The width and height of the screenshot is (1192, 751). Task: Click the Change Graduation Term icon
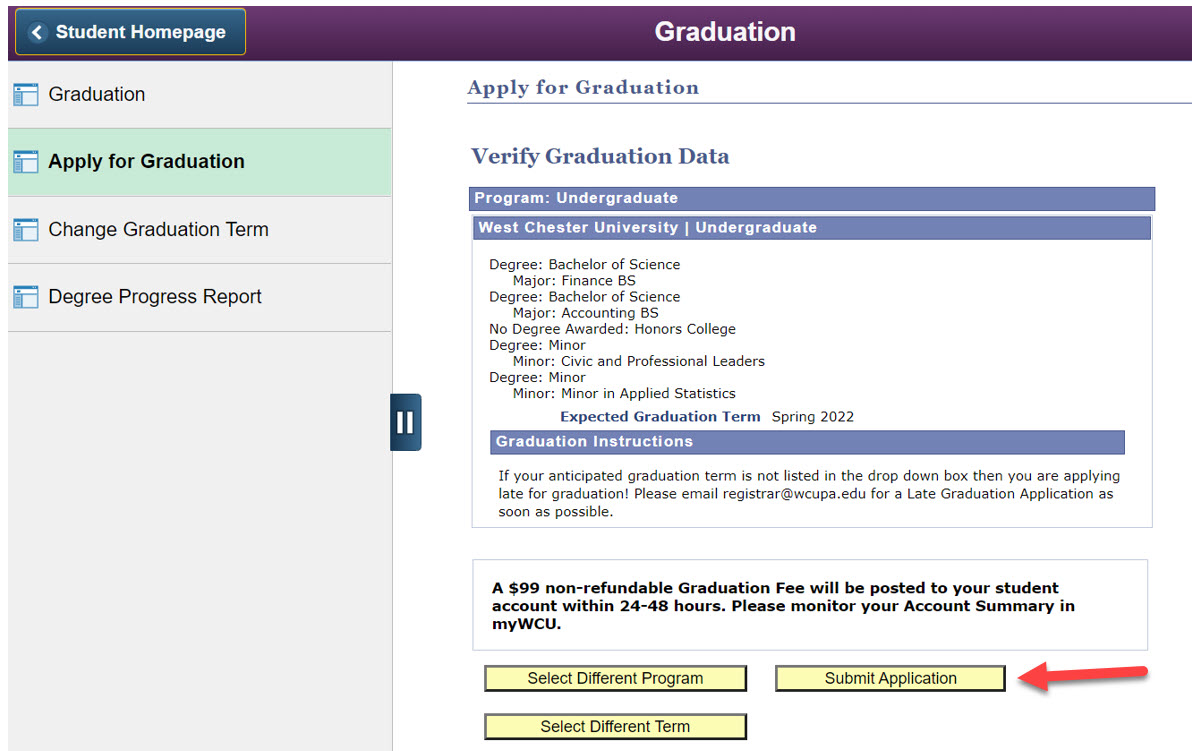(26, 230)
